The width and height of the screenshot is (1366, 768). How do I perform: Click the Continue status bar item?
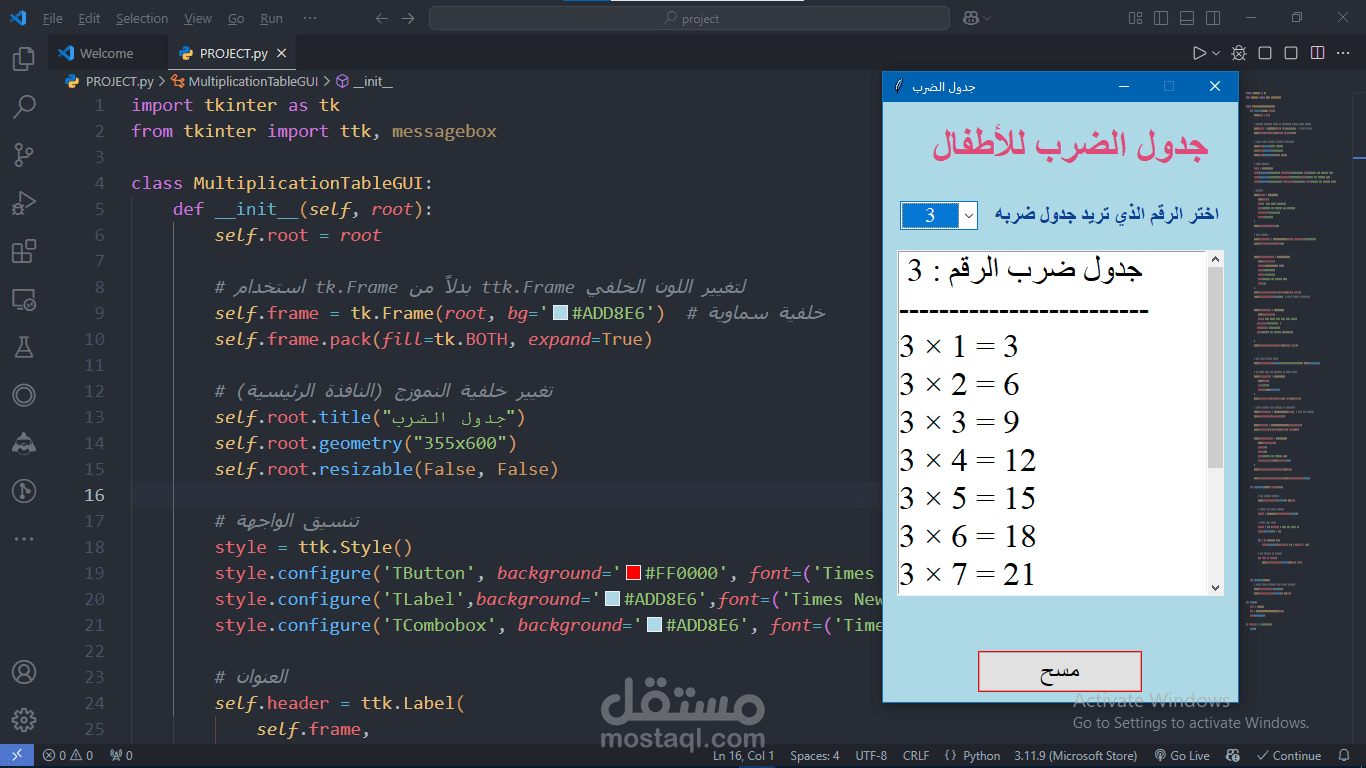1289,756
